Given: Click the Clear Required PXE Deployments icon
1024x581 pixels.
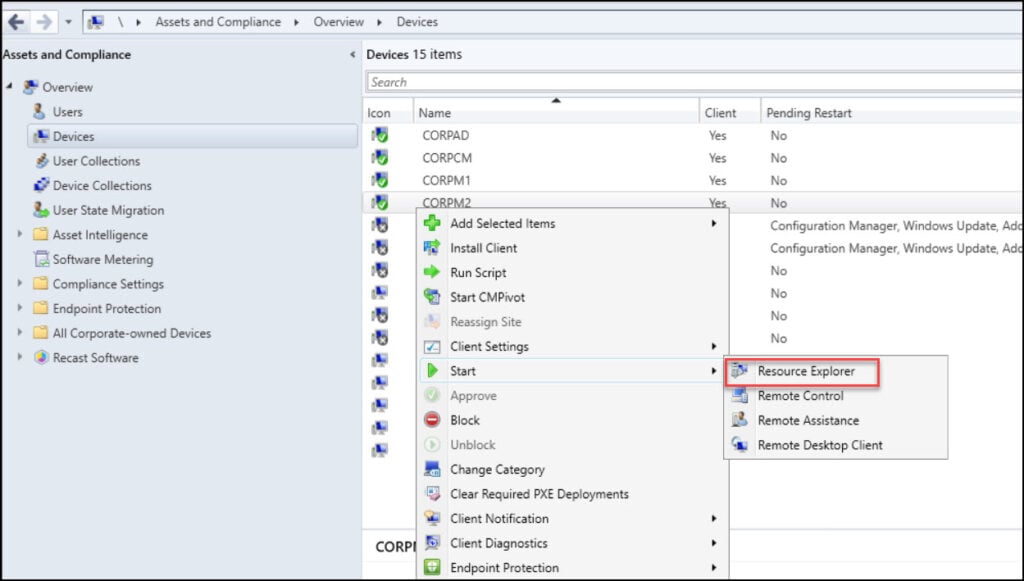Looking at the screenshot, I should pos(432,494).
